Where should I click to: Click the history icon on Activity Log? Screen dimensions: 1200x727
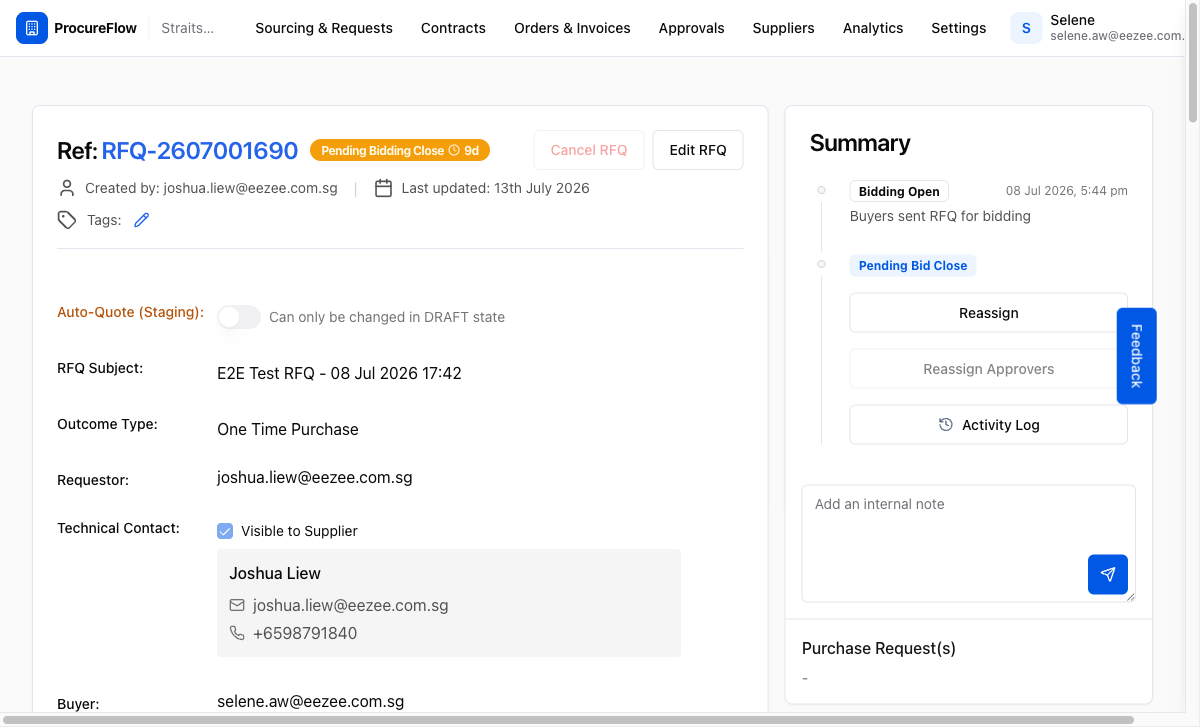click(946, 425)
